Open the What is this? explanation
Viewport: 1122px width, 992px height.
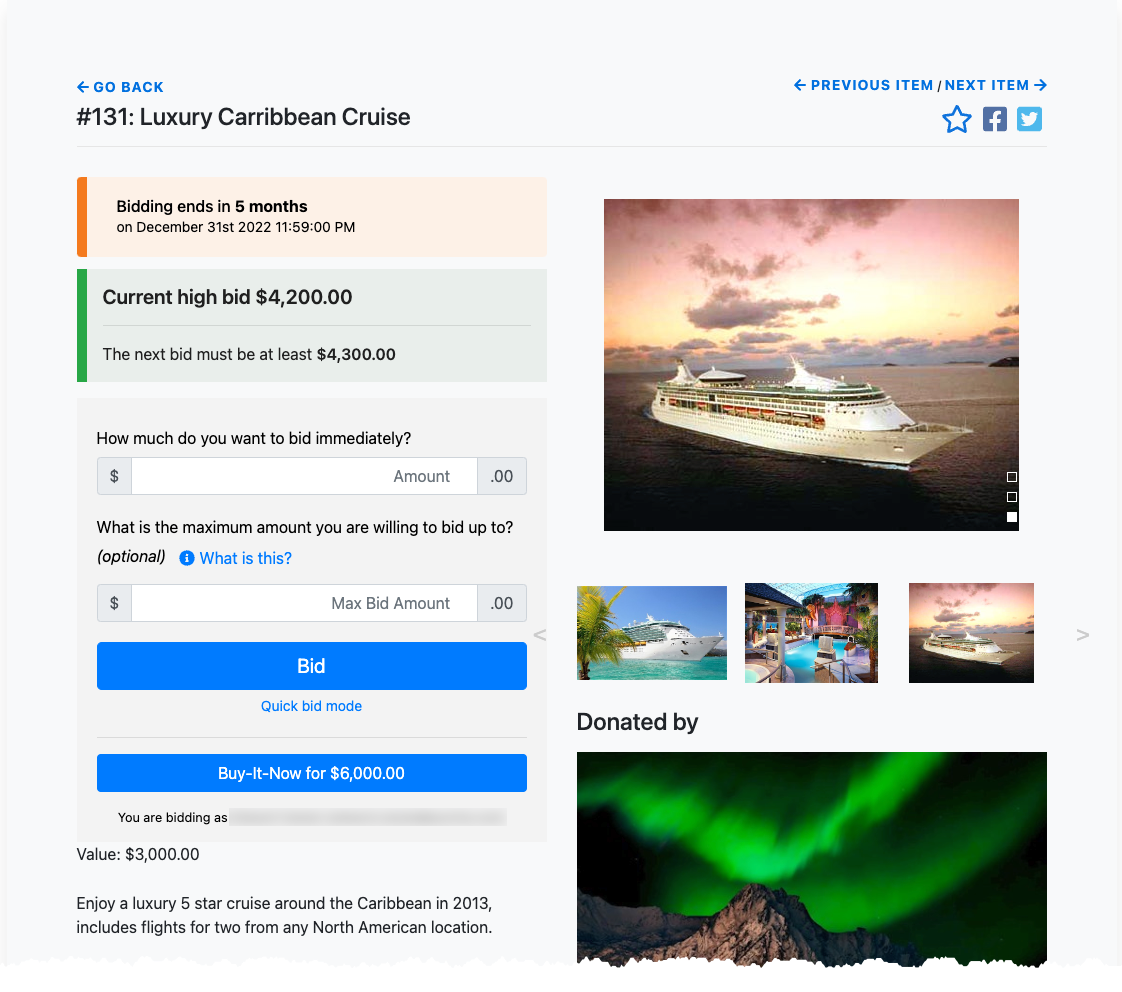245,558
